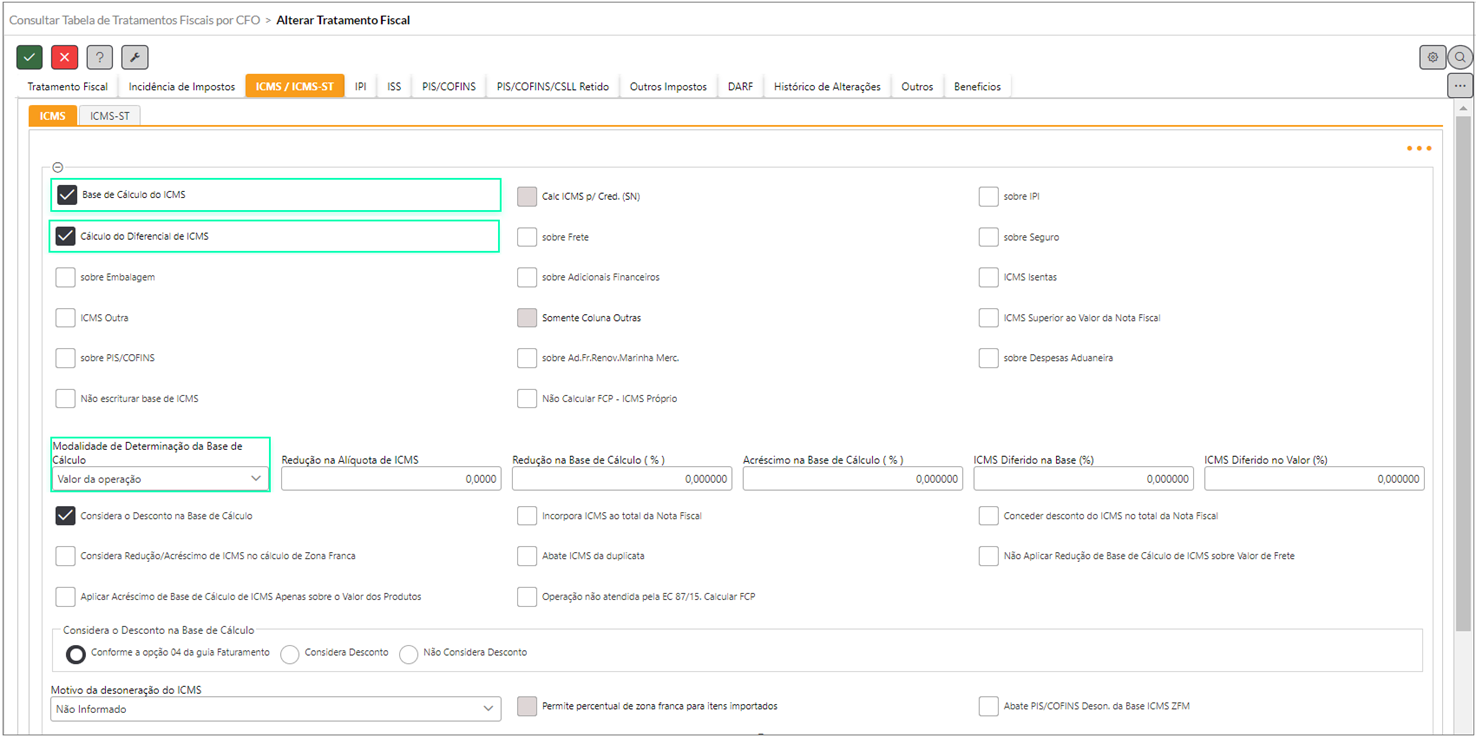Open settings gear icon at top right
Viewport: 1476px width, 738px height.
pyautogui.click(x=1432, y=58)
